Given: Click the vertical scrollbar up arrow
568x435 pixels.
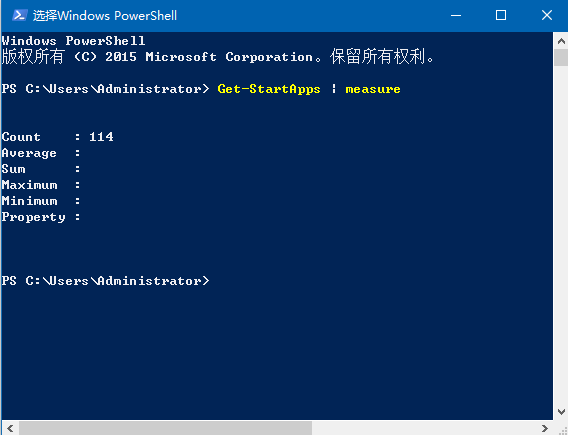Looking at the screenshot, I should coord(561,41).
